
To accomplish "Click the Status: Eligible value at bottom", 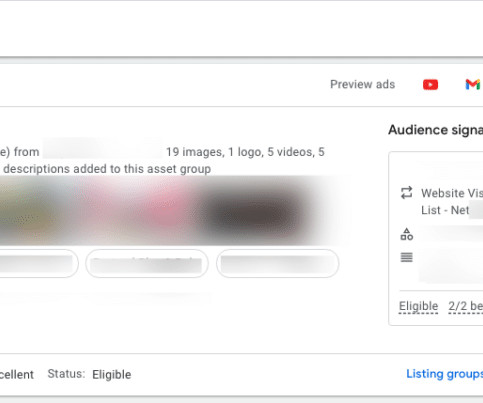I will tap(112, 375).
